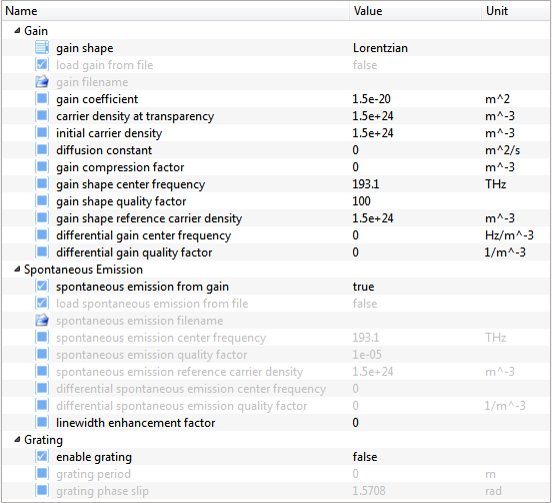The image size is (552, 503).
Task: Click the icon beside differential gain quality factor
Action: [42, 252]
